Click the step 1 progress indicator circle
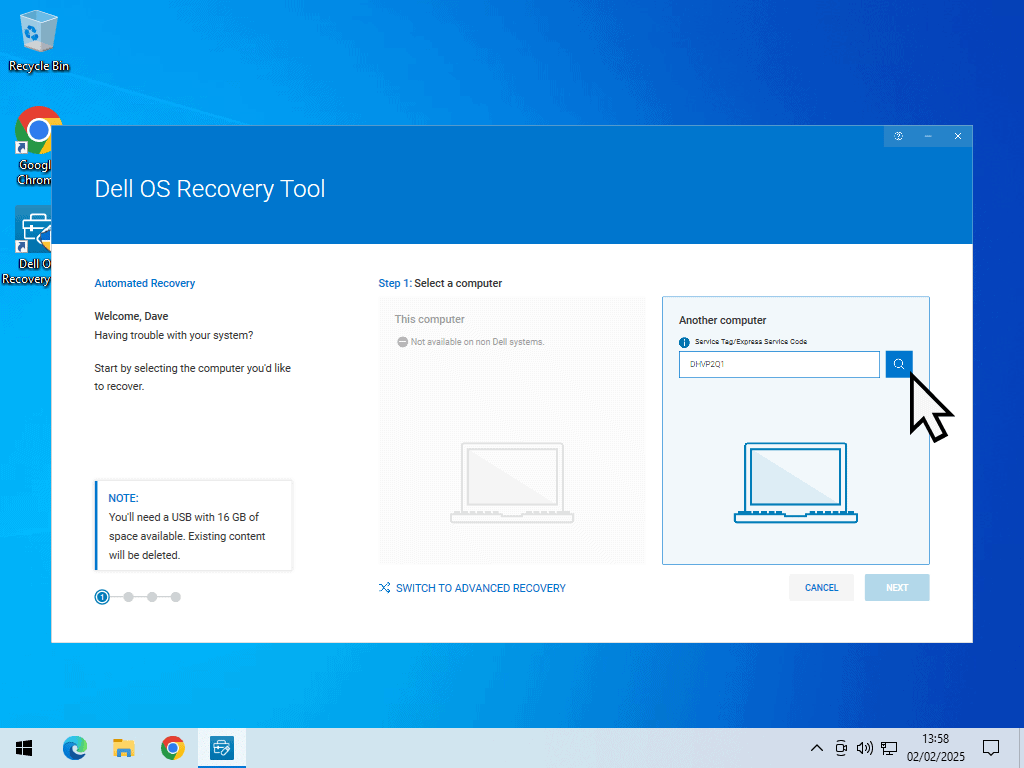This screenshot has width=1024, height=768. (x=102, y=597)
